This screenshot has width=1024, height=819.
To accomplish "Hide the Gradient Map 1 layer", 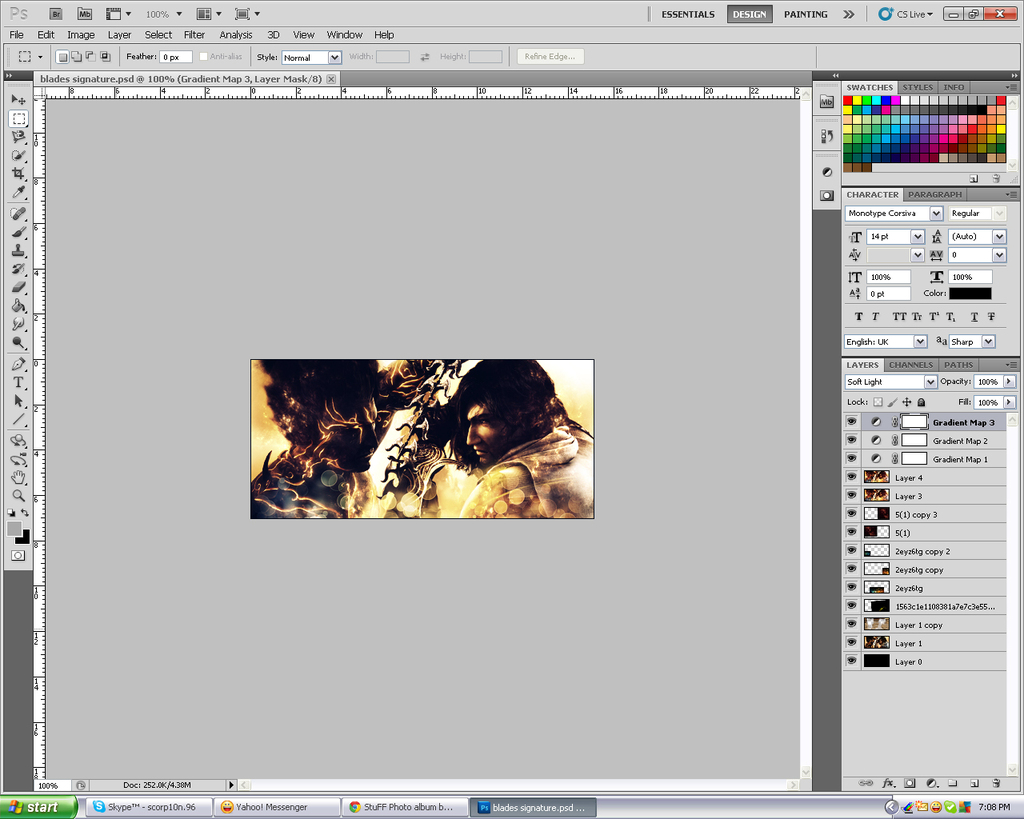I will (851, 458).
